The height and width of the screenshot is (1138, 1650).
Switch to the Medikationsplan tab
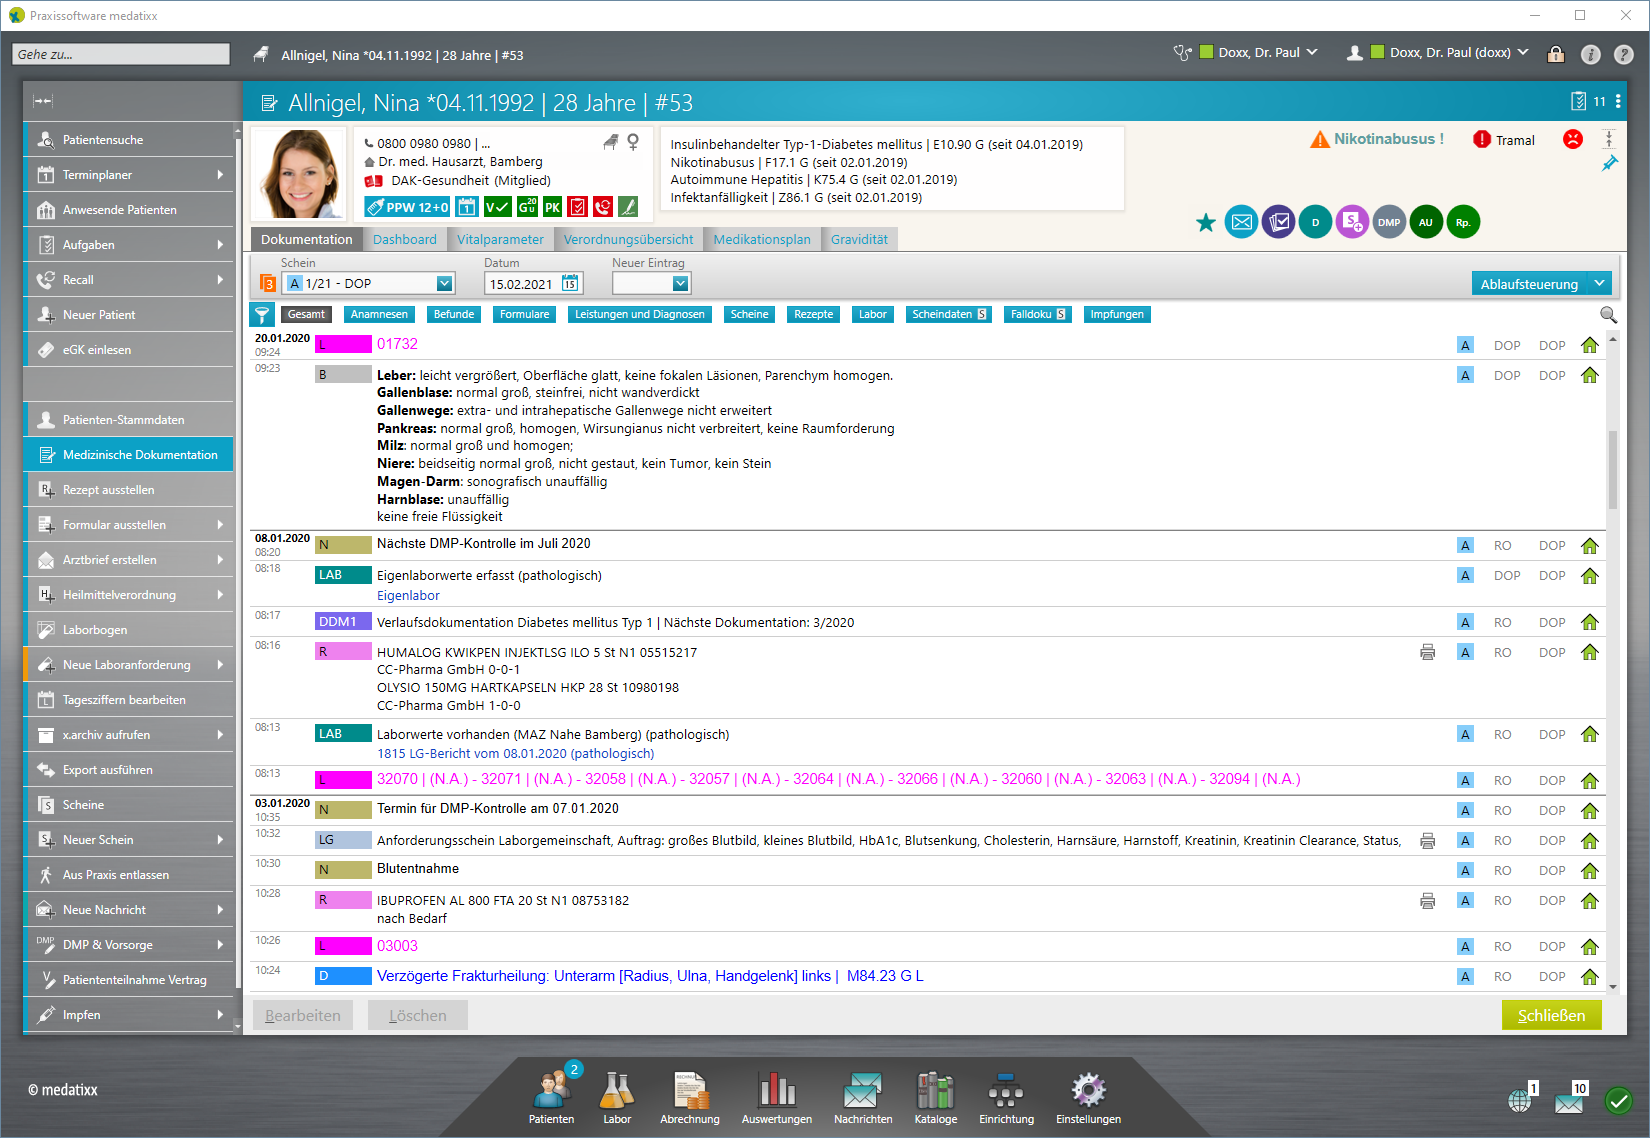pyautogui.click(x=761, y=239)
